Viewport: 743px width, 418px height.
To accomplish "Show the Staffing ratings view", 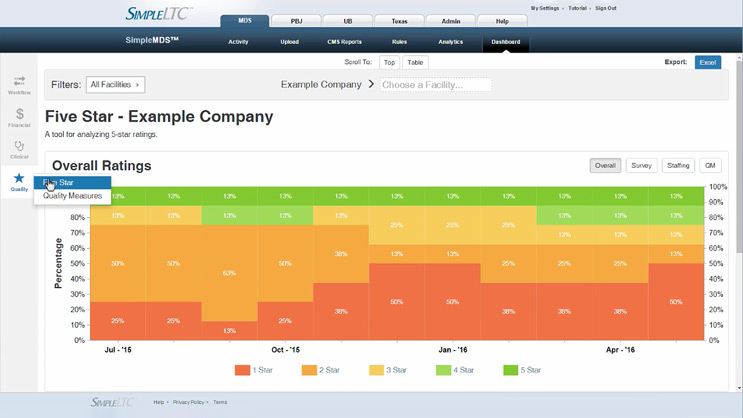I will [678, 166].
